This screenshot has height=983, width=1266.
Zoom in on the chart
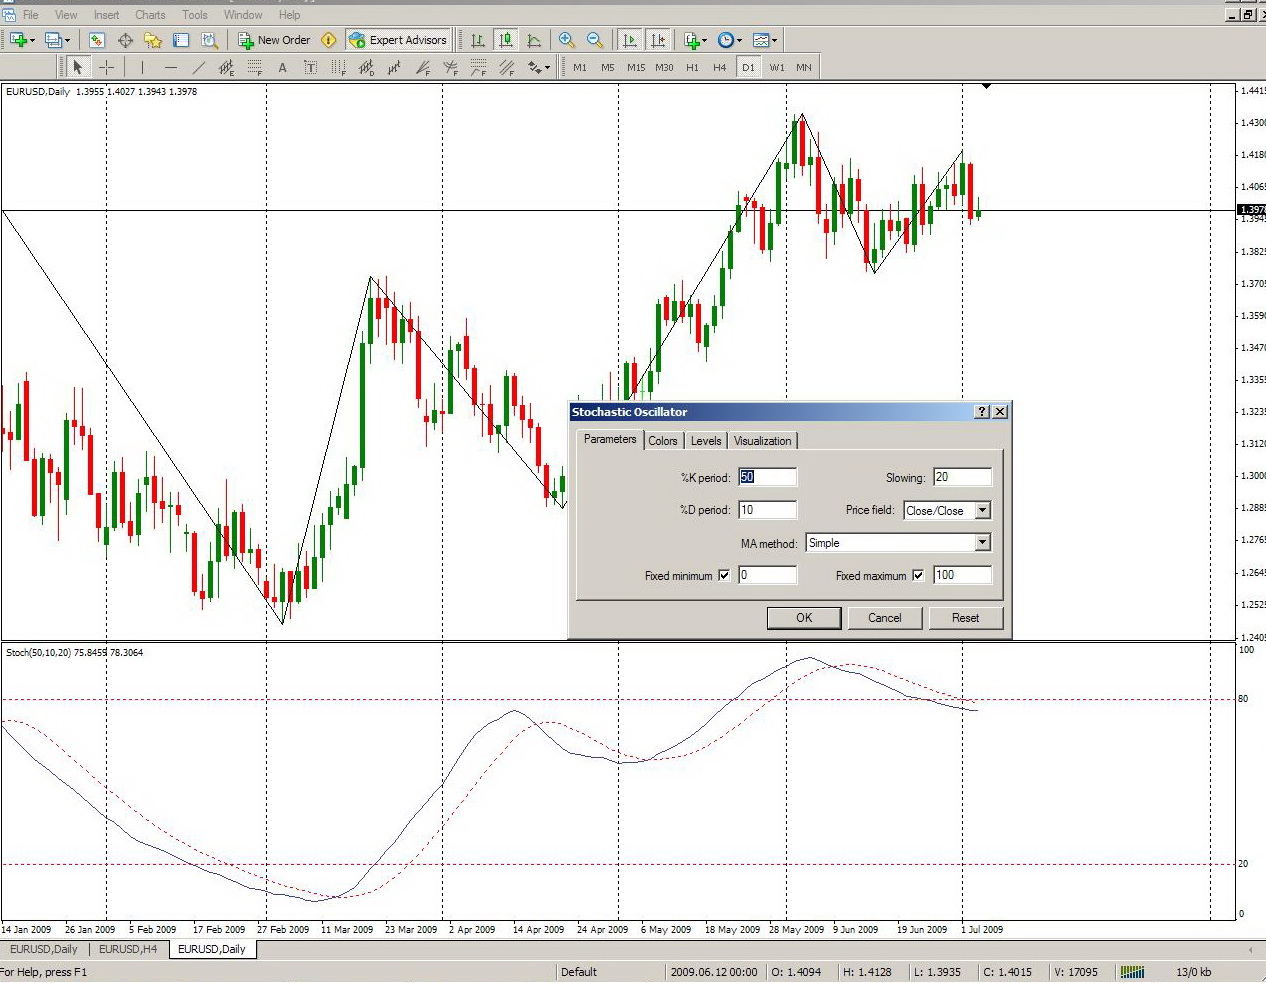(x=567, y=40)
